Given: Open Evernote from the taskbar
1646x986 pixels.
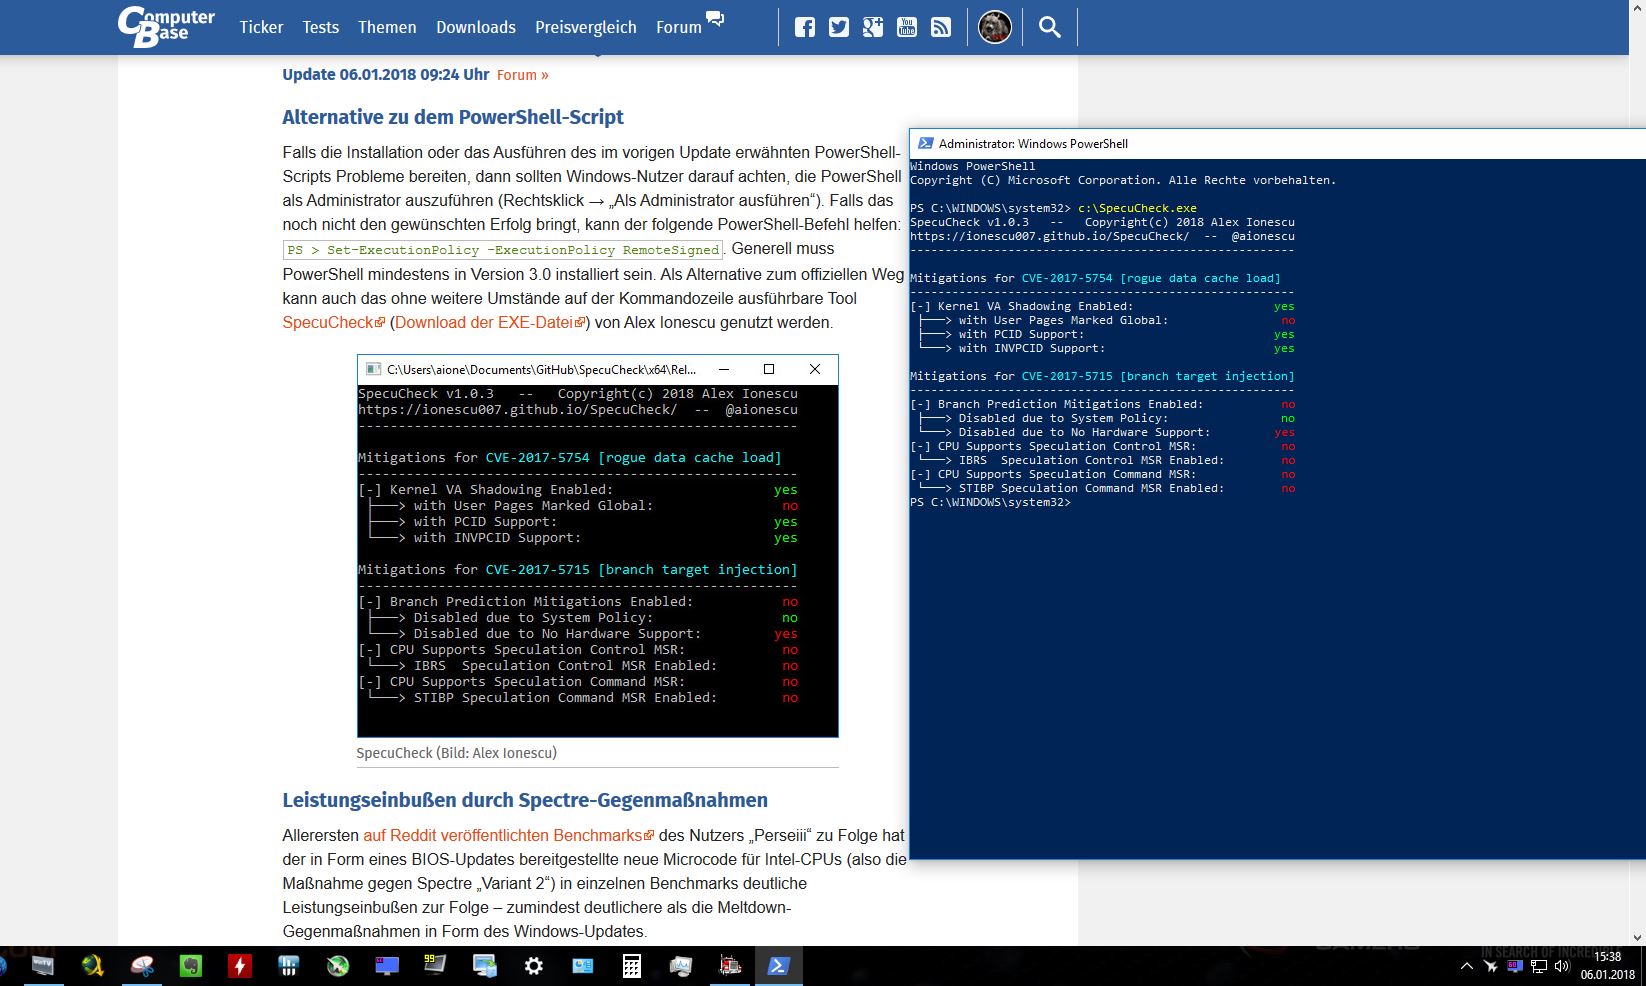Looking at the screenshot, I should pos(190,966).
